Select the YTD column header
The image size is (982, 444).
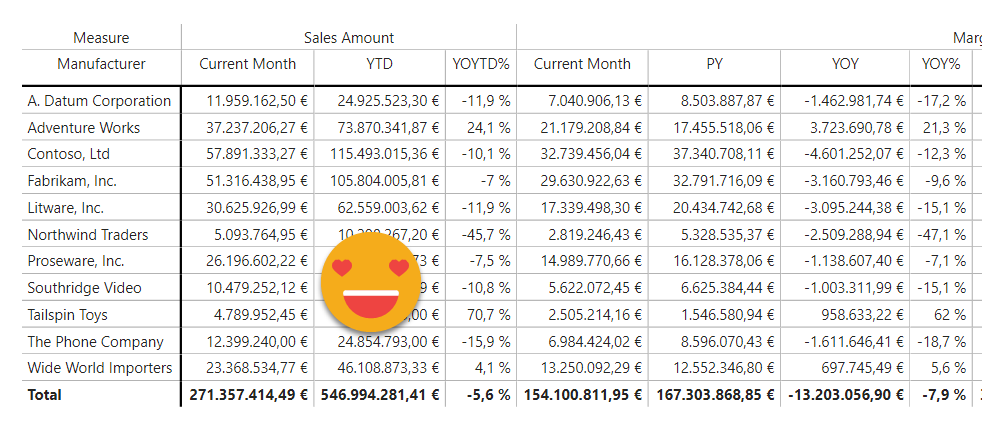(x=380, y=64)
